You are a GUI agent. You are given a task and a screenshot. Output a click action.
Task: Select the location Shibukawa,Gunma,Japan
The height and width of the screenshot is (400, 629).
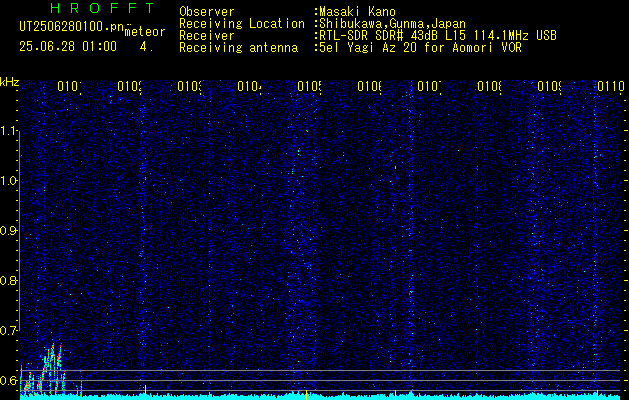pos(393,24)
